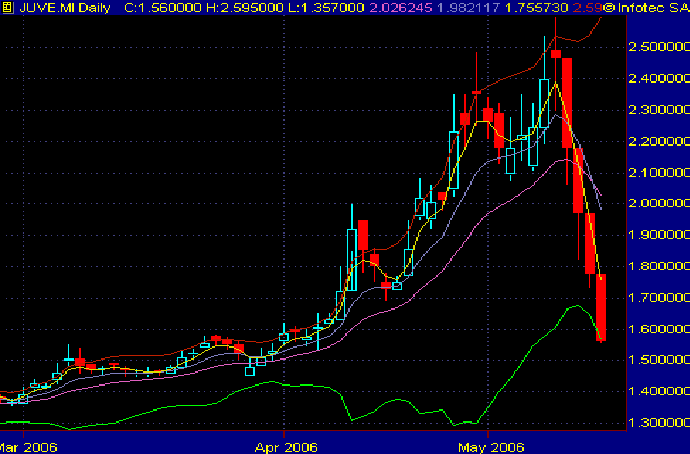Select the Mar 2006 date axis label

pos(29,447)
